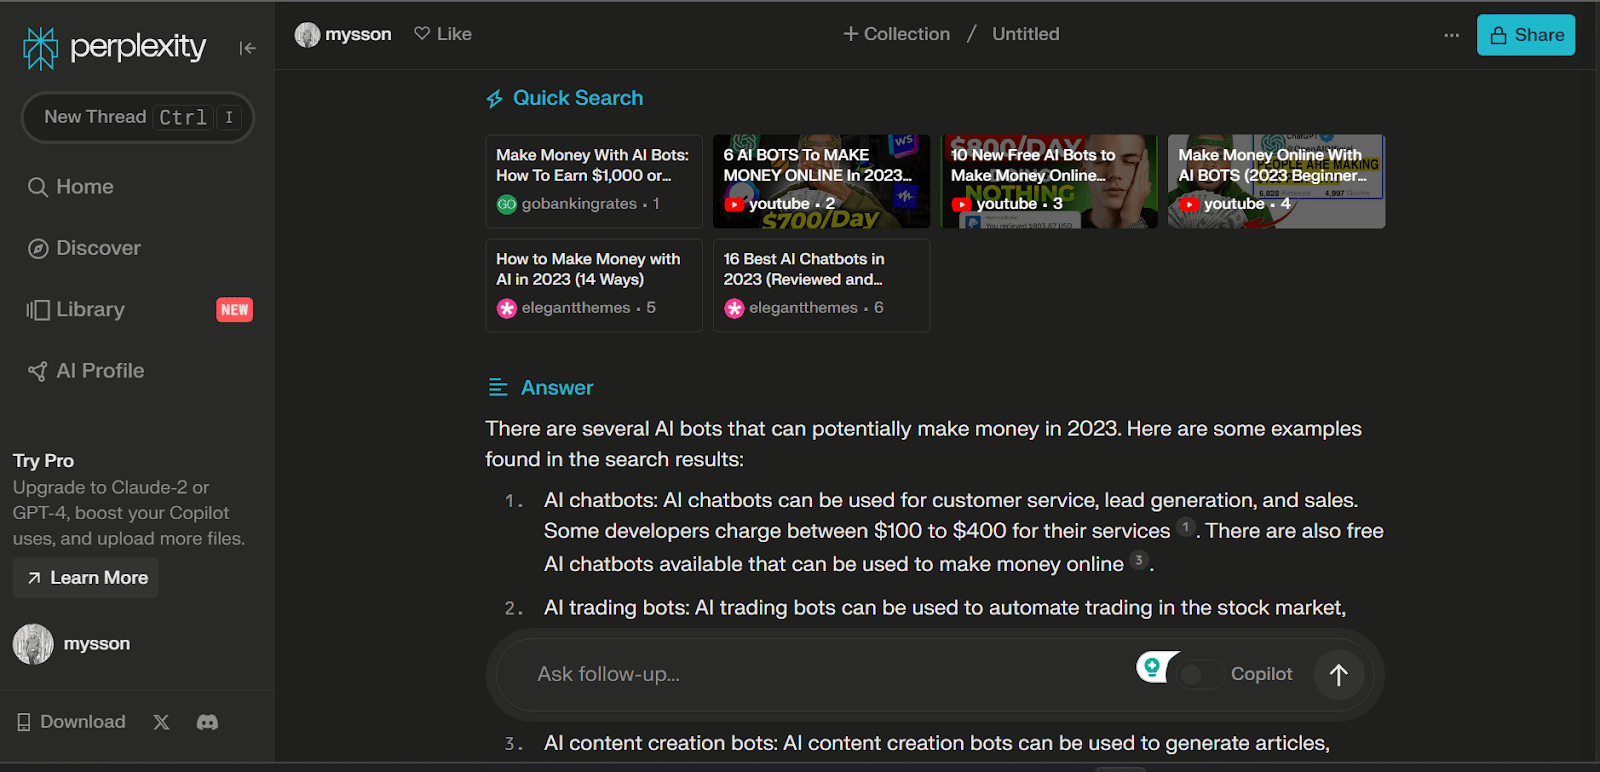Click Learn More about Pro
1600x772 pixels.
pyautogui.click(x=86, y=578)
